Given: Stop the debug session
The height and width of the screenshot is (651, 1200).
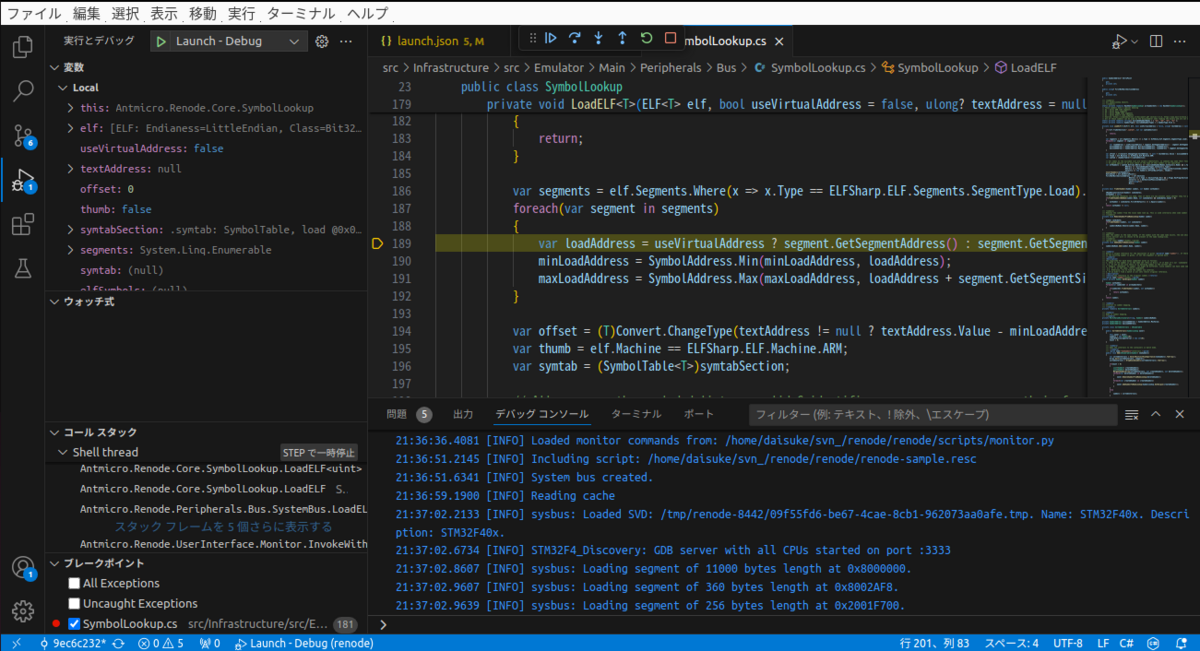Looking at the screenshot, I should tap(669, 38).
